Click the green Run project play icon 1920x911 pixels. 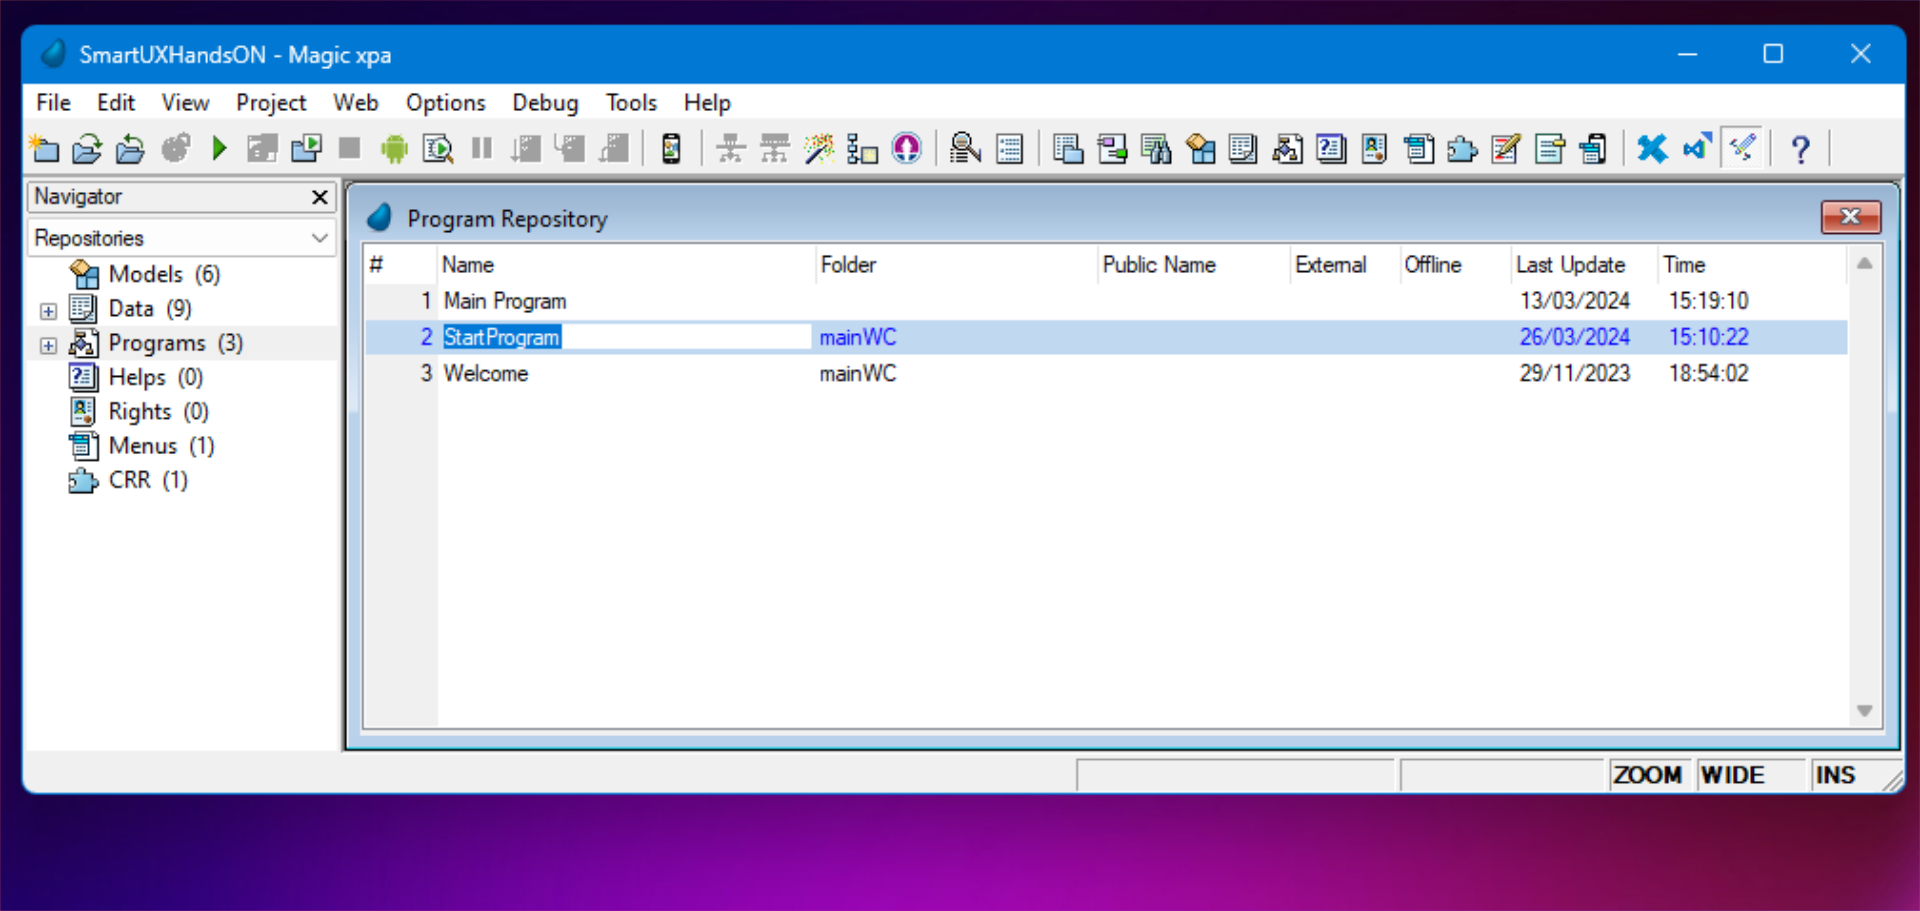pyautogui.click(x=219, y=149)
